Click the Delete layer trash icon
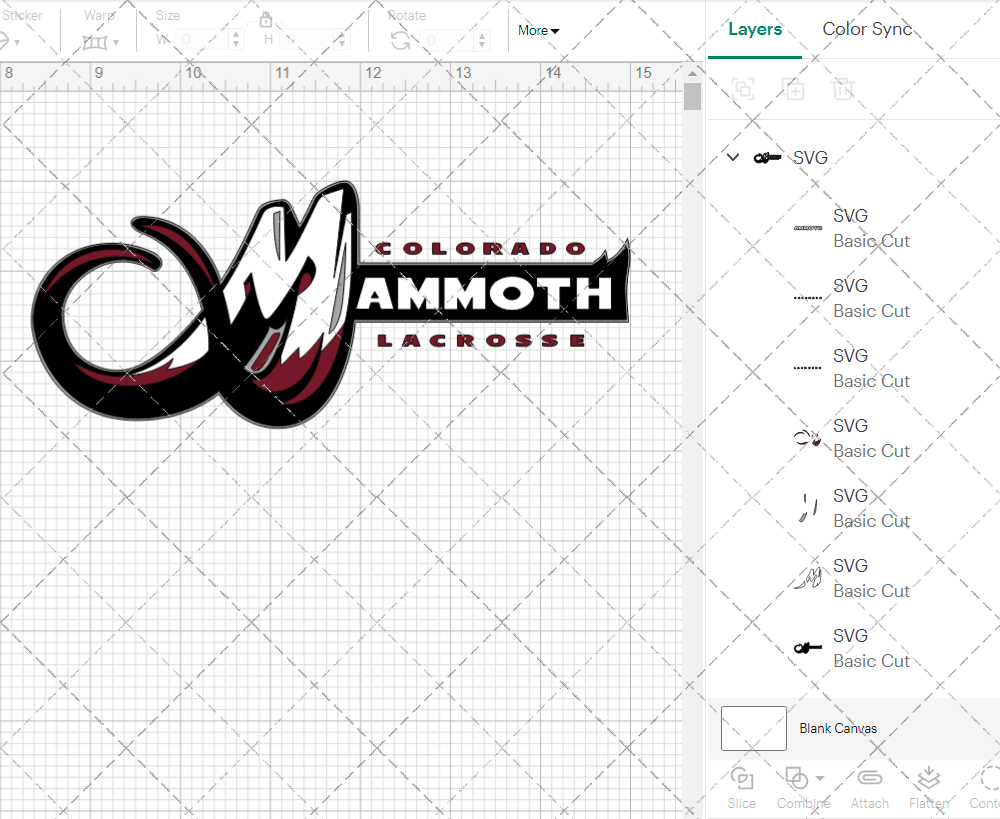The height and width of the screenshot is (819, 1000). [842, 89]
